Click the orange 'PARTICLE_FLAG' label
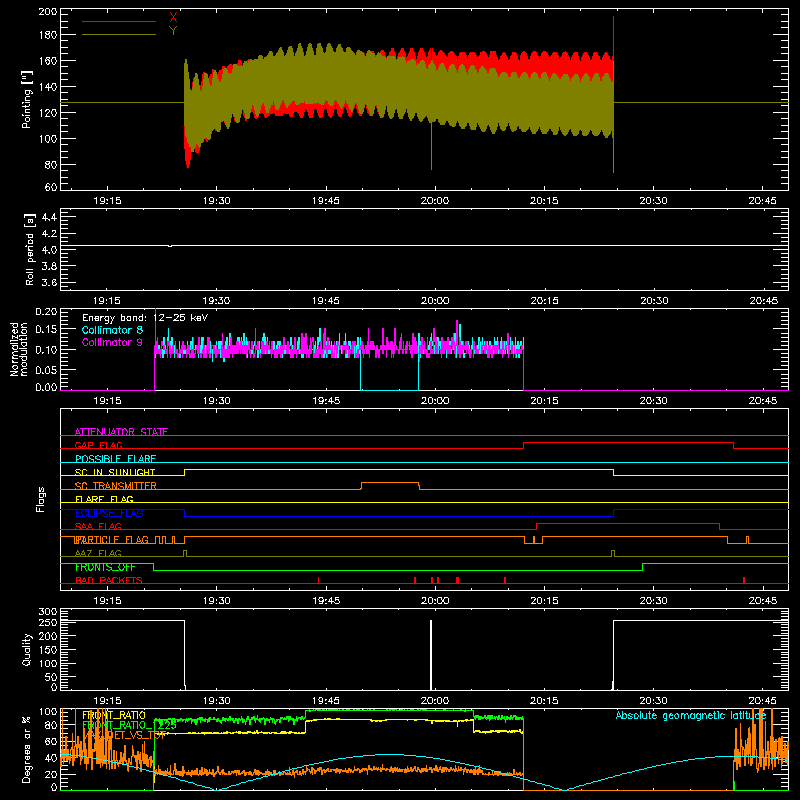This screenshot has width=800, height=800. (112, 539)
